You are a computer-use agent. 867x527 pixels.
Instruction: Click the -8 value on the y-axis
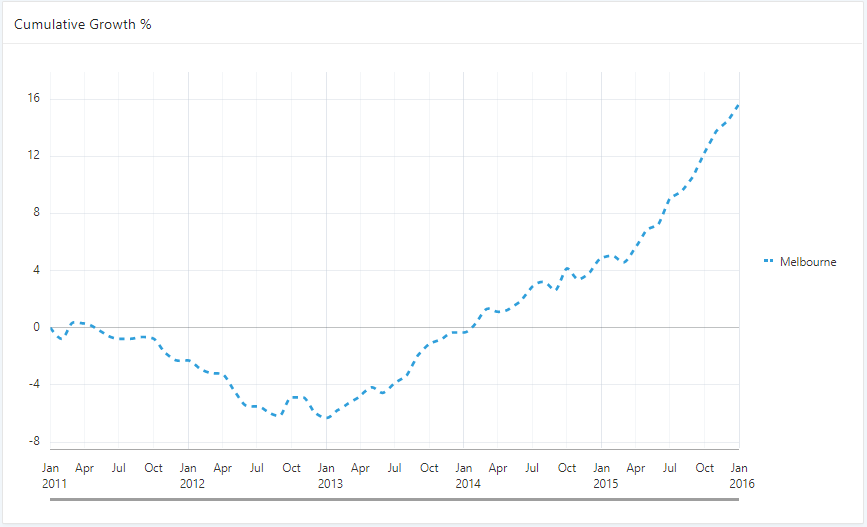33,441
